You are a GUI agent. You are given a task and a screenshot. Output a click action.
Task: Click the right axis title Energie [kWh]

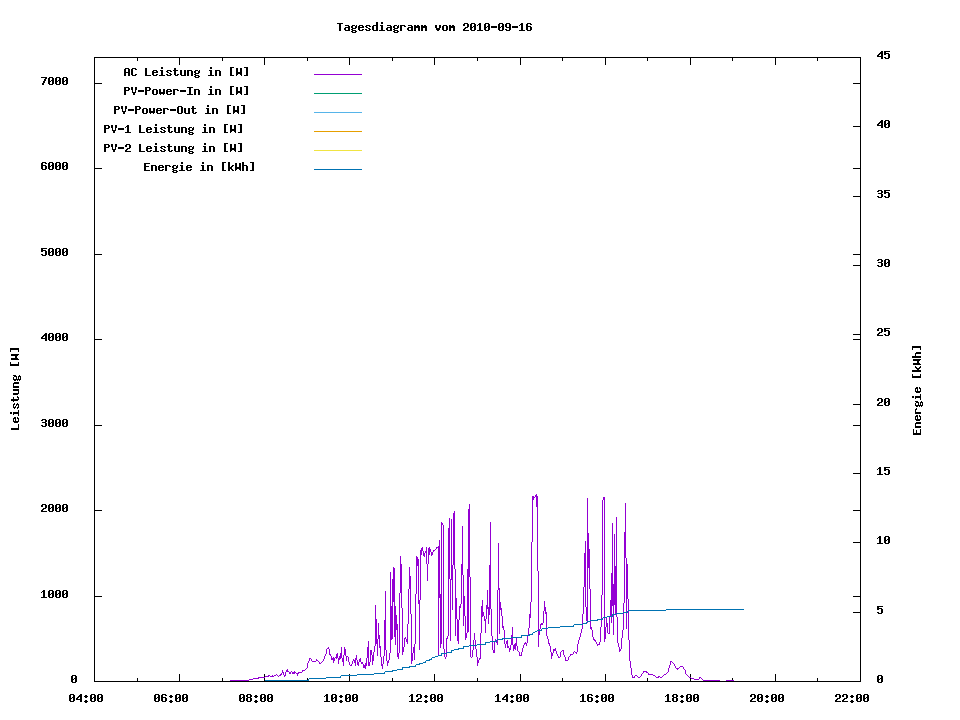(917, 390)
